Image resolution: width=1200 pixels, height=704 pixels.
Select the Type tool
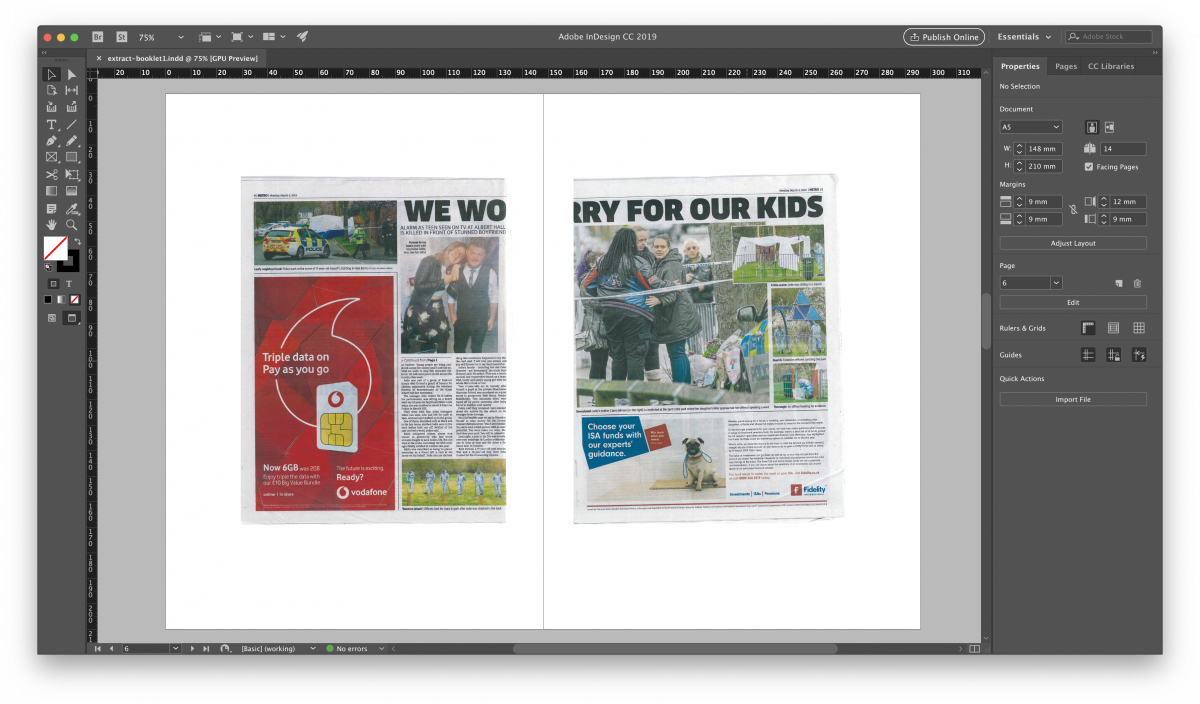point(52,125)
